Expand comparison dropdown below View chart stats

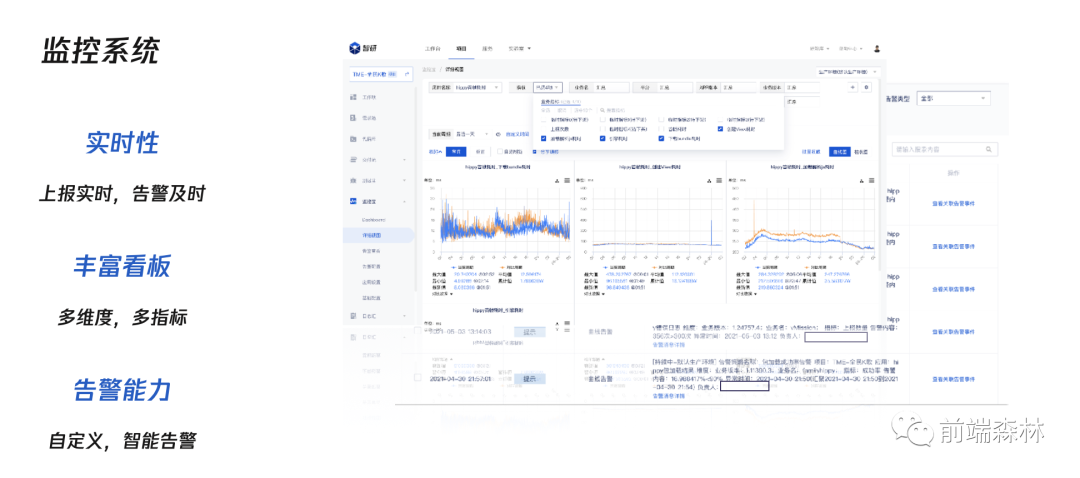click(x=594, y=293)
